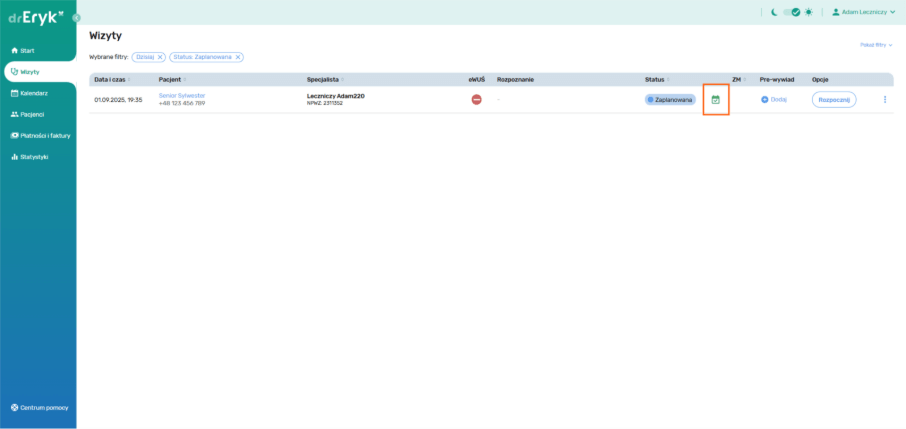Click the Opcje column header
Image resolution: width=906 pixels, height=429 pixels.
(820, 79)
